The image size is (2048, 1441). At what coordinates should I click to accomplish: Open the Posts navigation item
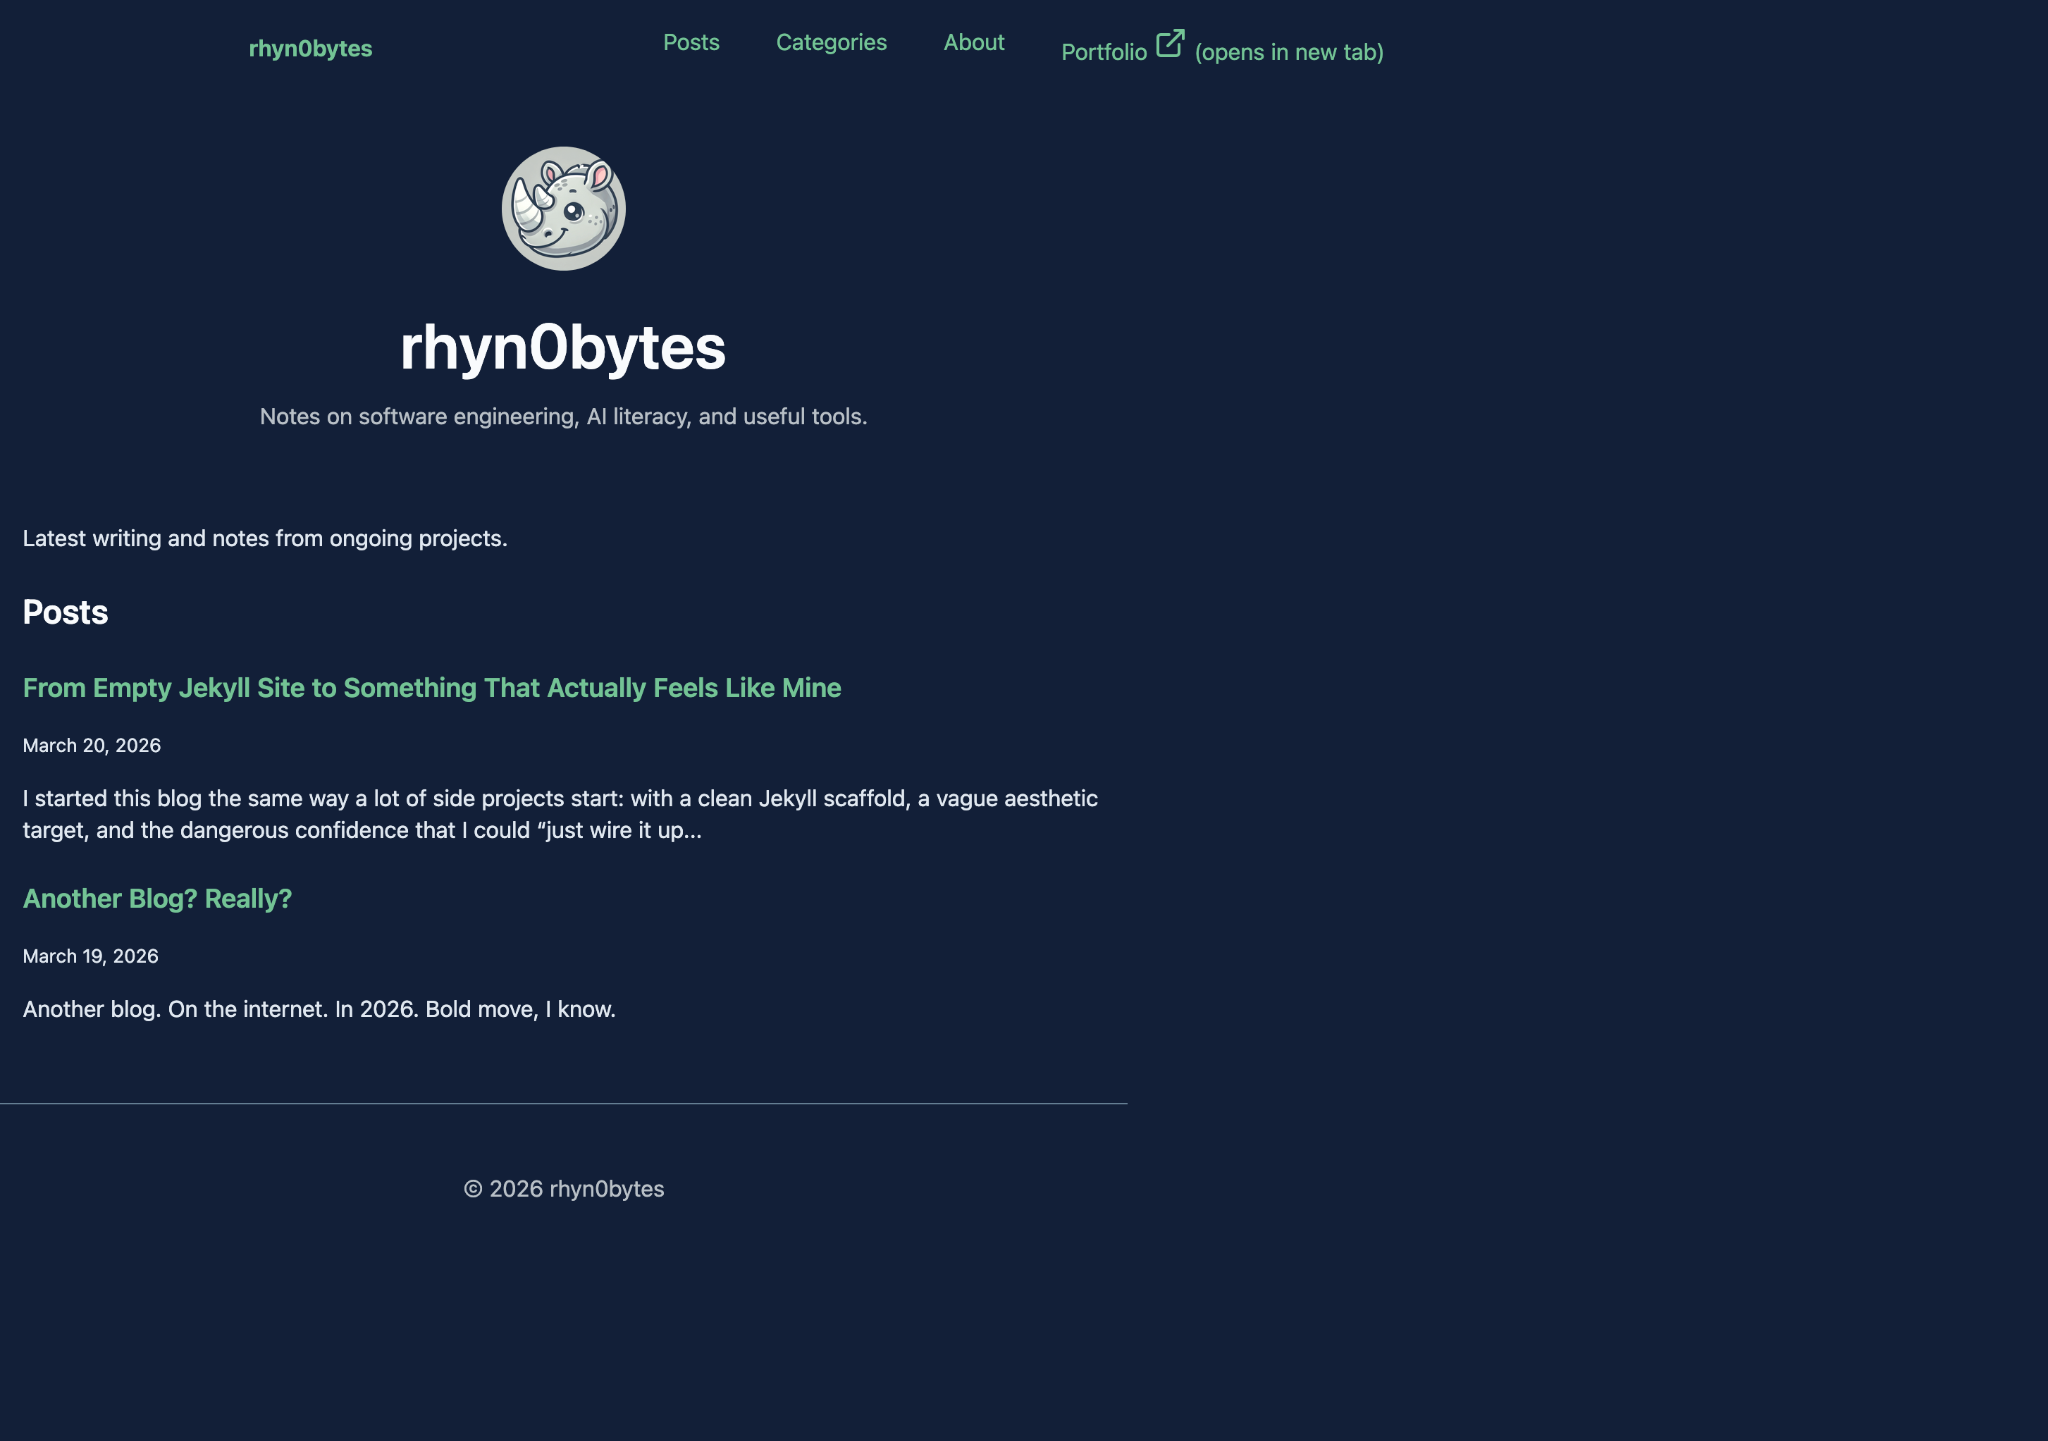691,42
